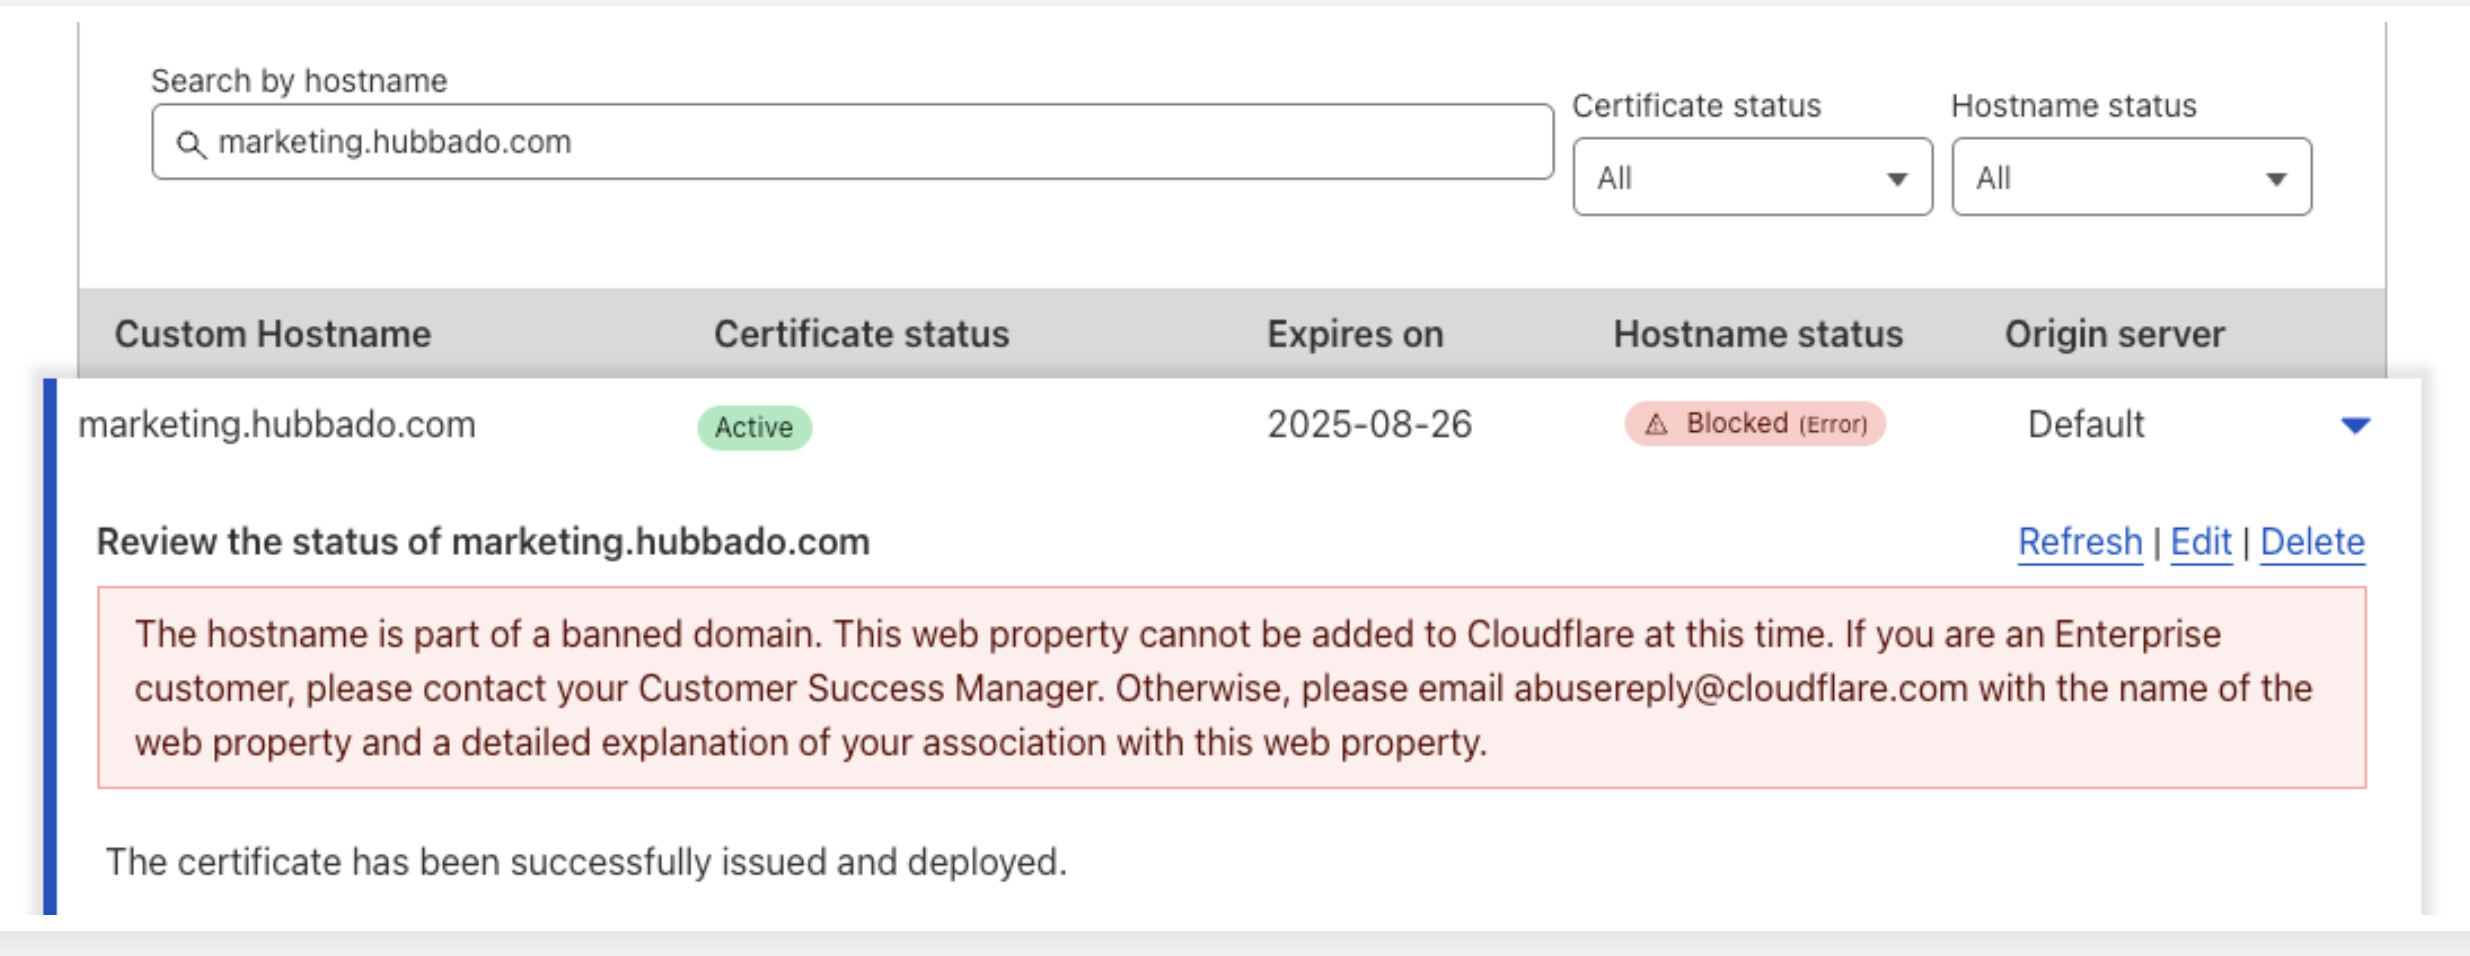The height and width of the screenshot is (956, 2470).
Task: Focus the Search by hostname field
Action: (x=853, y=142)
